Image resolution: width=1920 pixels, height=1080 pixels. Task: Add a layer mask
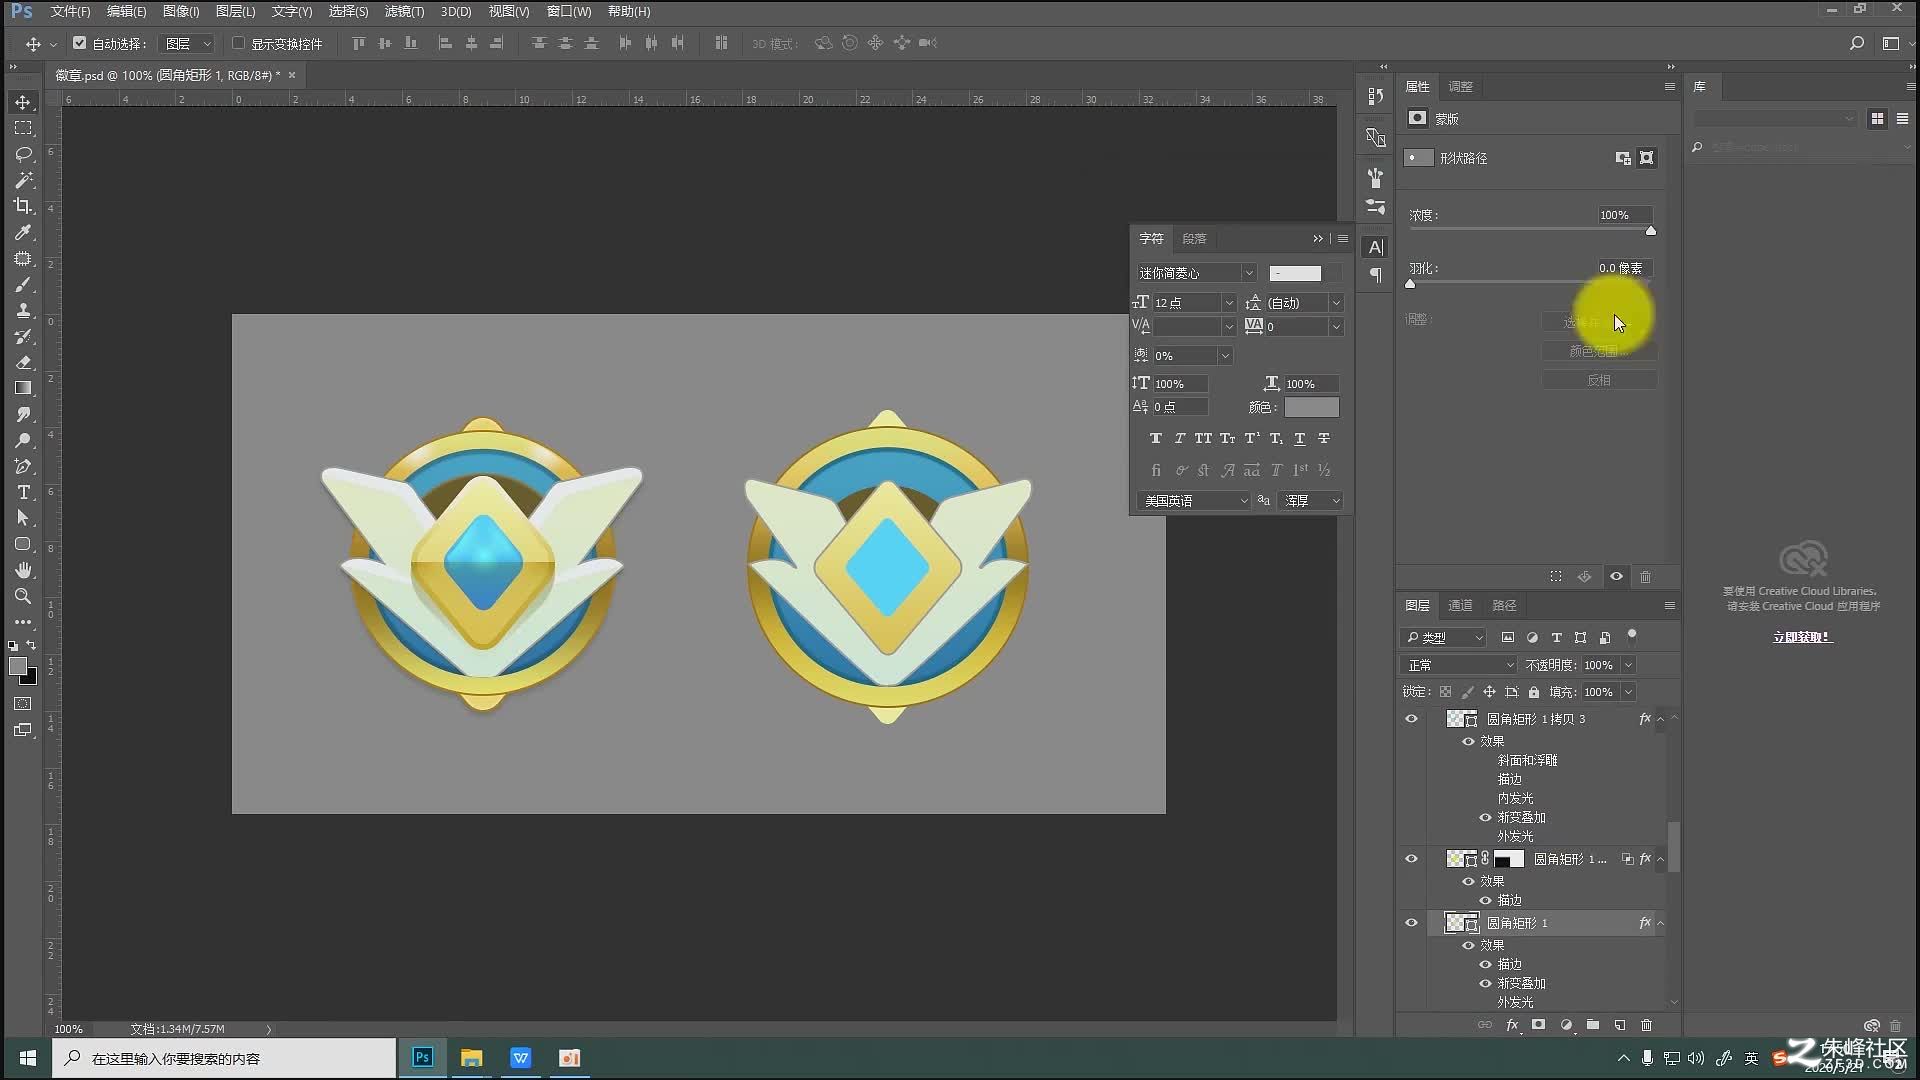pyautogui.click(x=1539, y=1025)
